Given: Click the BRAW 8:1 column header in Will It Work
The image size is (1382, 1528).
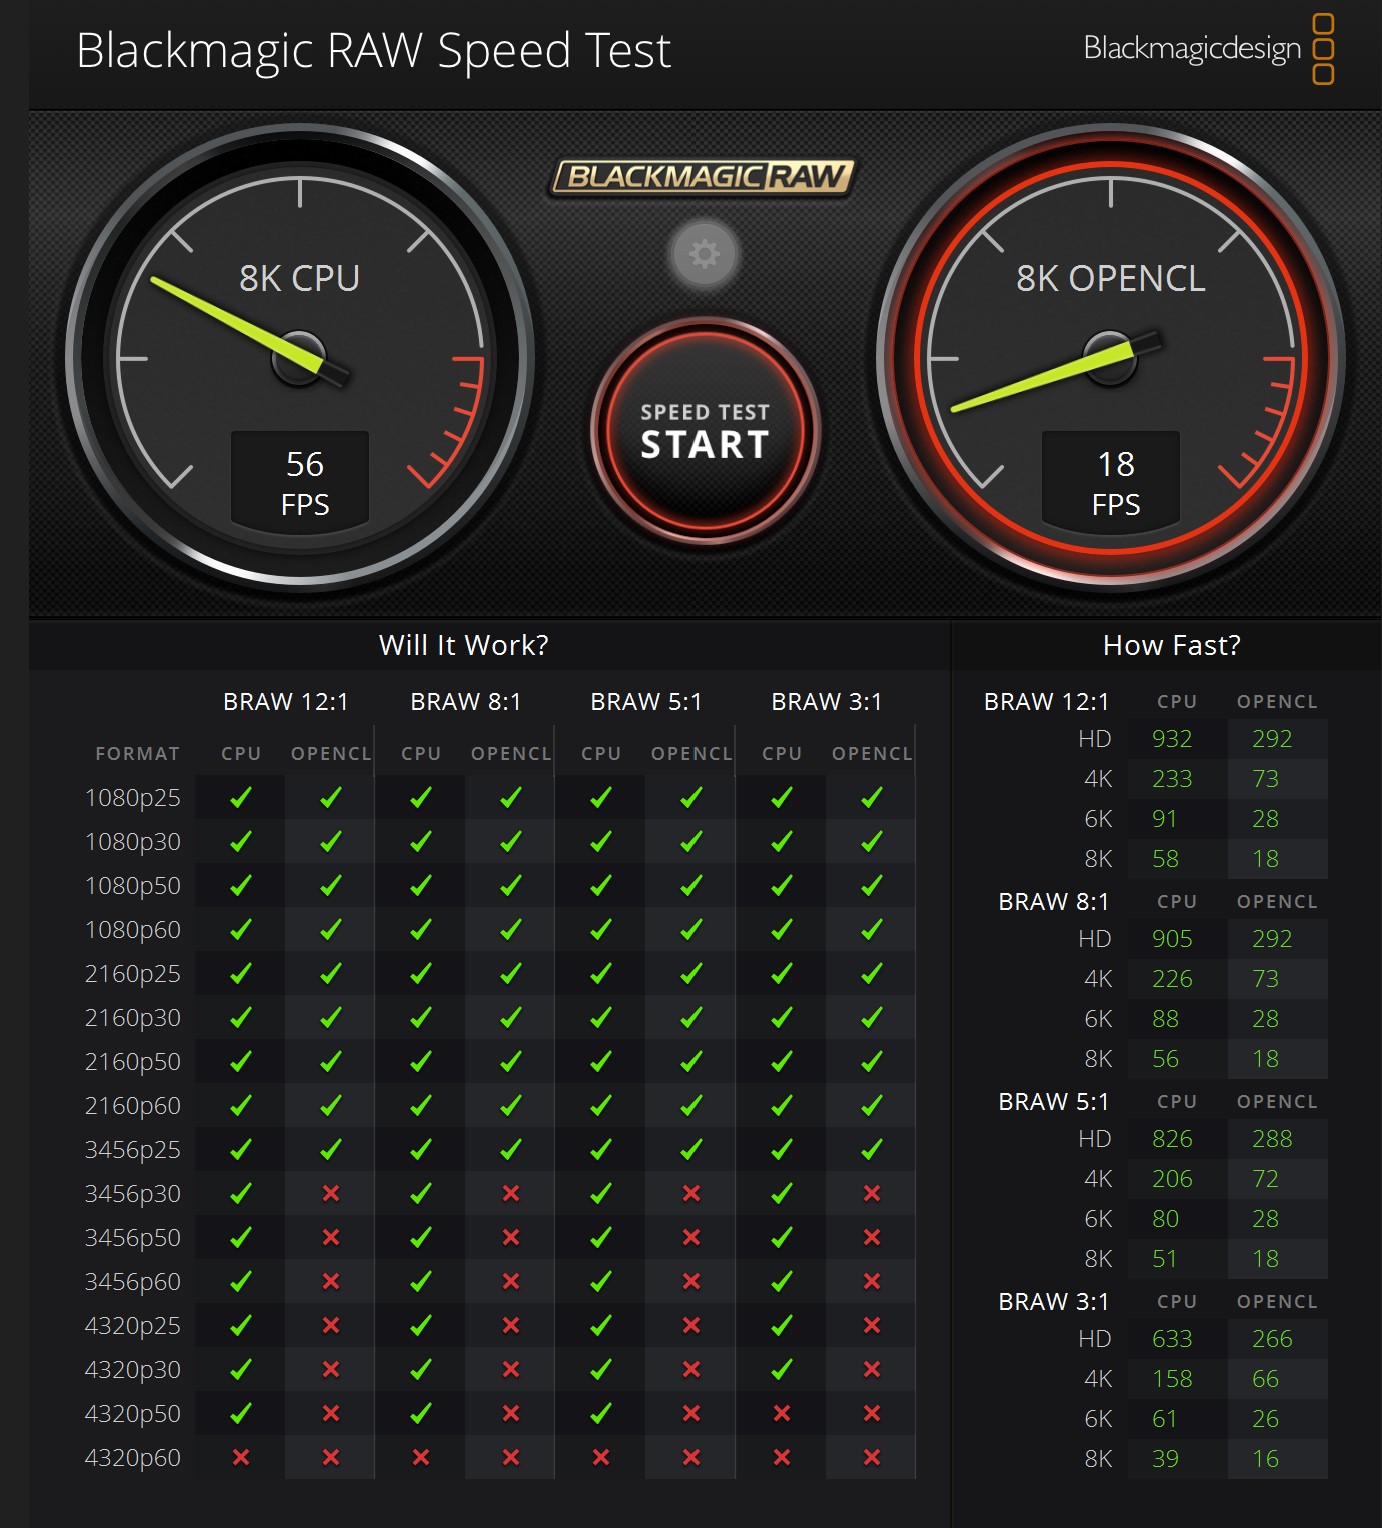Looking at the screenshot, I should point(466,701).
